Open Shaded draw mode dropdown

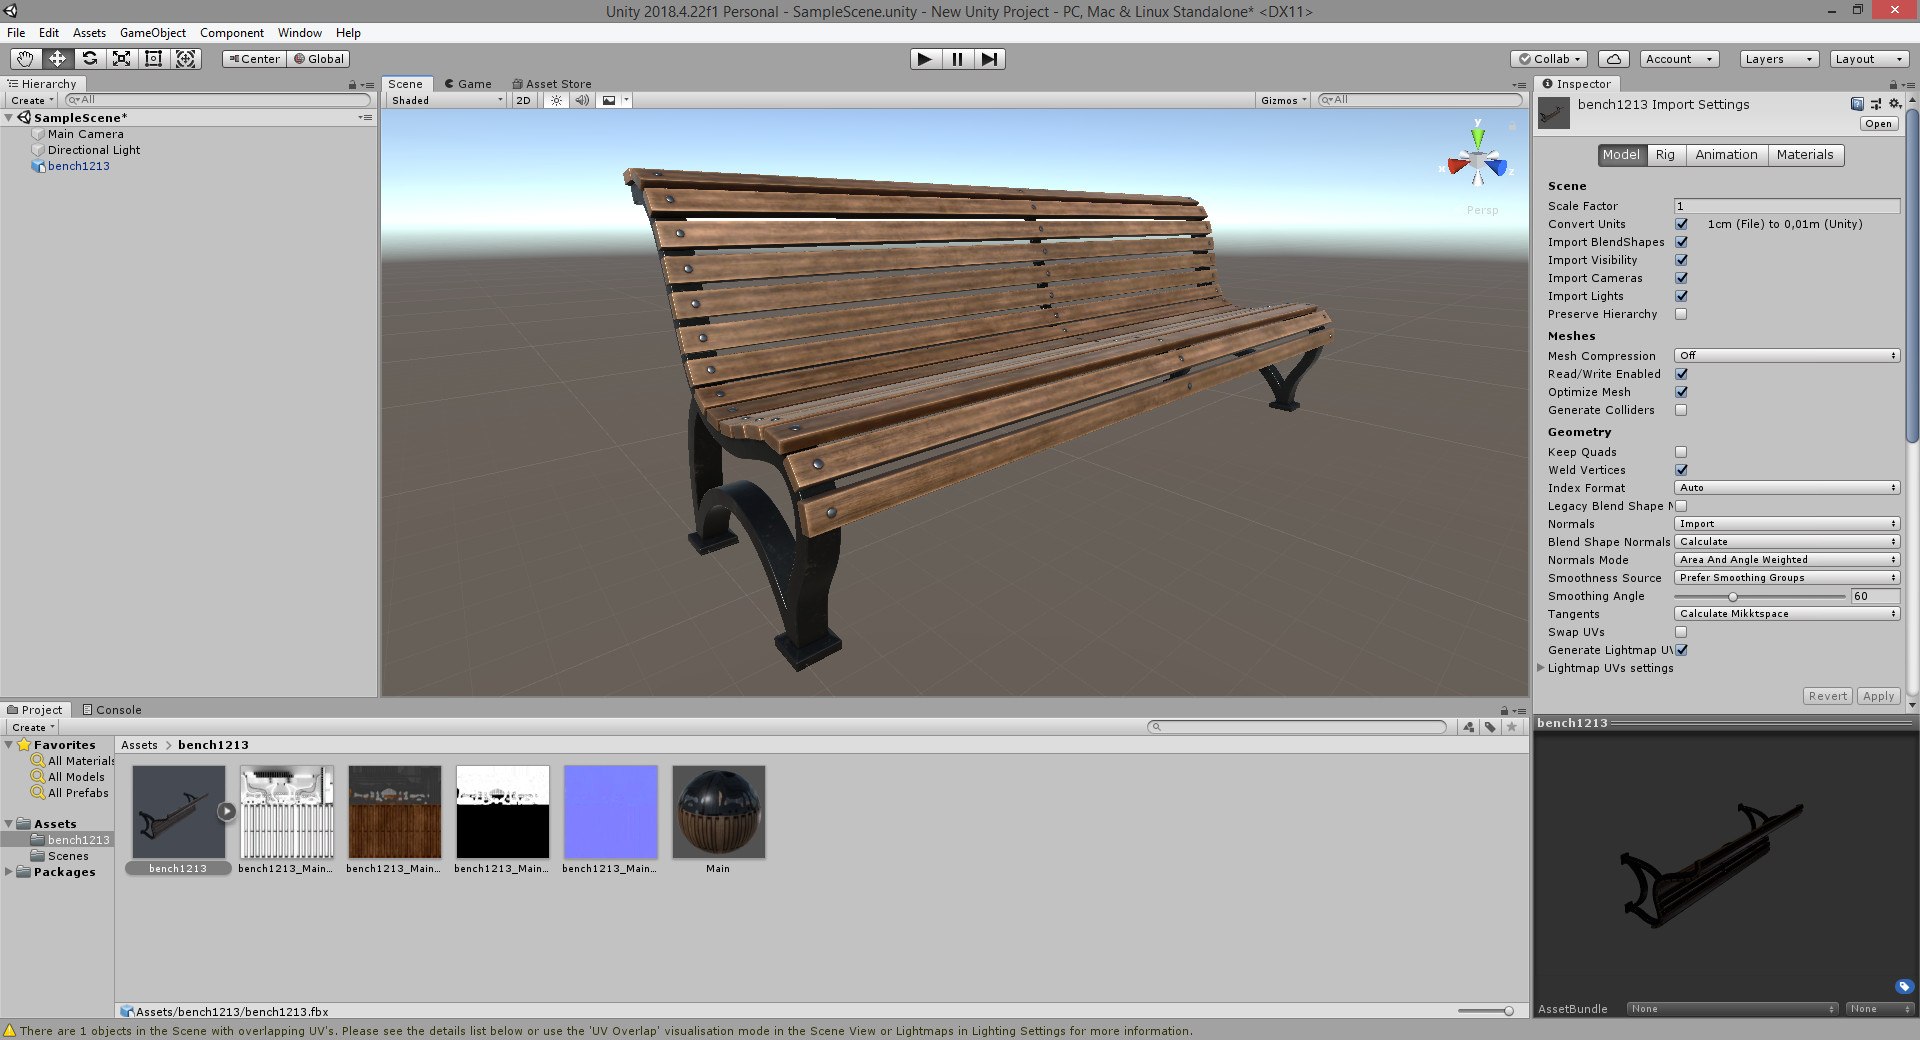pos(447,100)
